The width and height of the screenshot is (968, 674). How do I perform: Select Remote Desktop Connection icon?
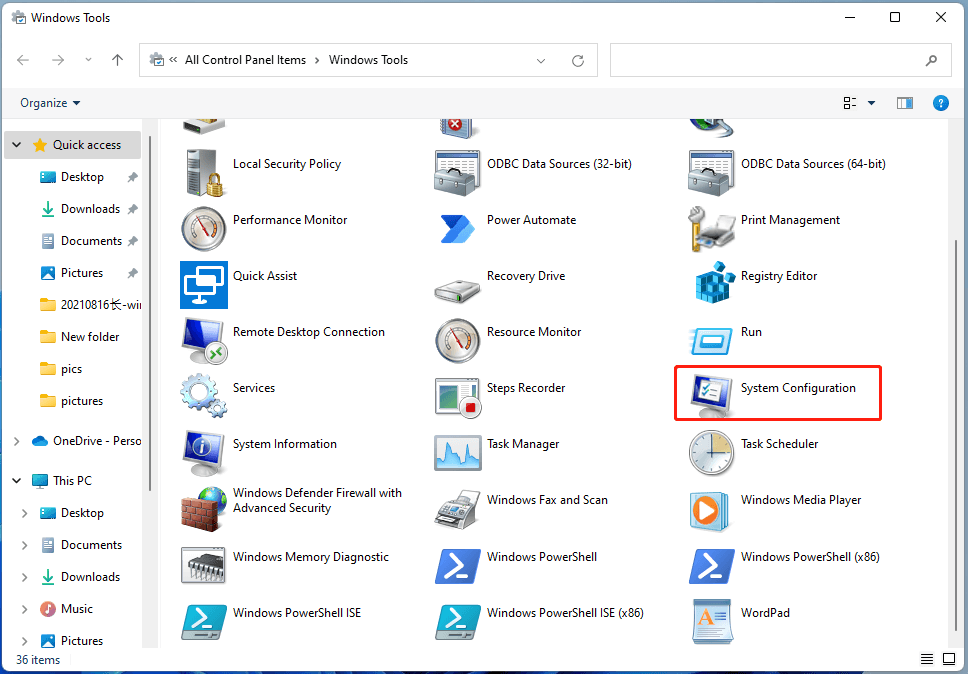coord(204,341)
